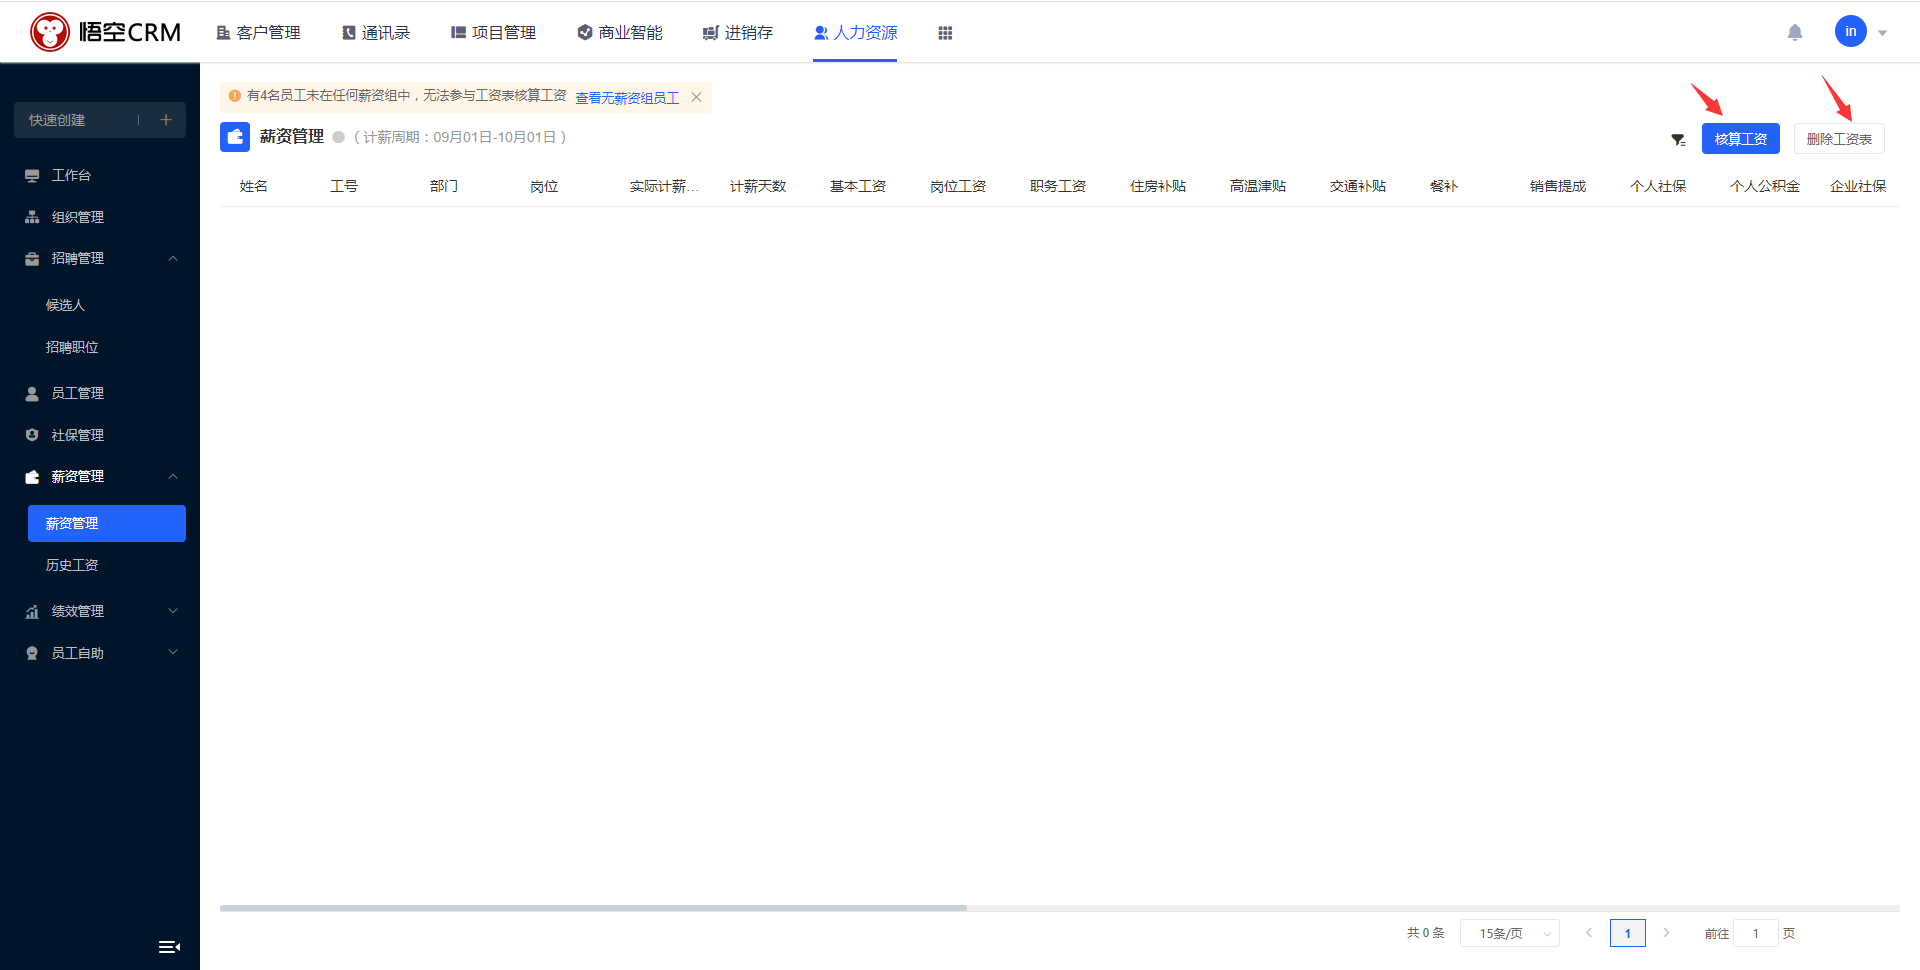Click the 薪资管理 wallet icon in sidebar
Image resolution: width=1920 pixels, height=970 pixels.
click(32, 477)
